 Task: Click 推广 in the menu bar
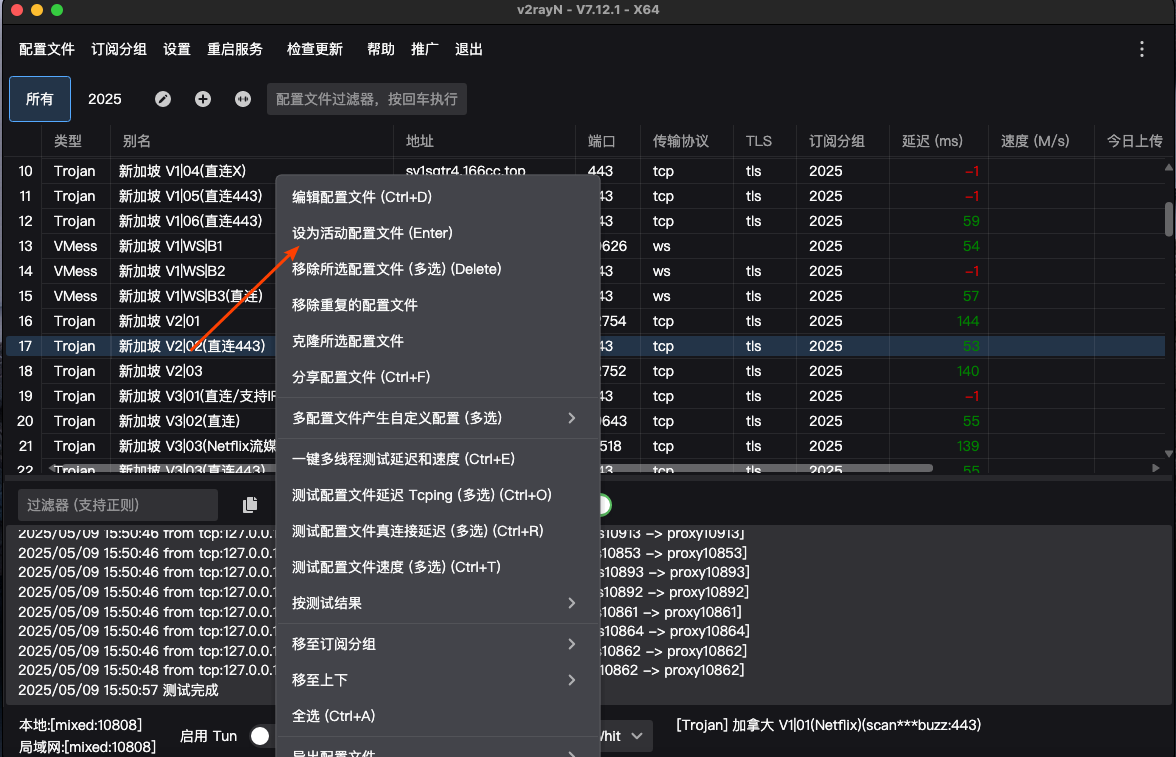coord(424,50)
